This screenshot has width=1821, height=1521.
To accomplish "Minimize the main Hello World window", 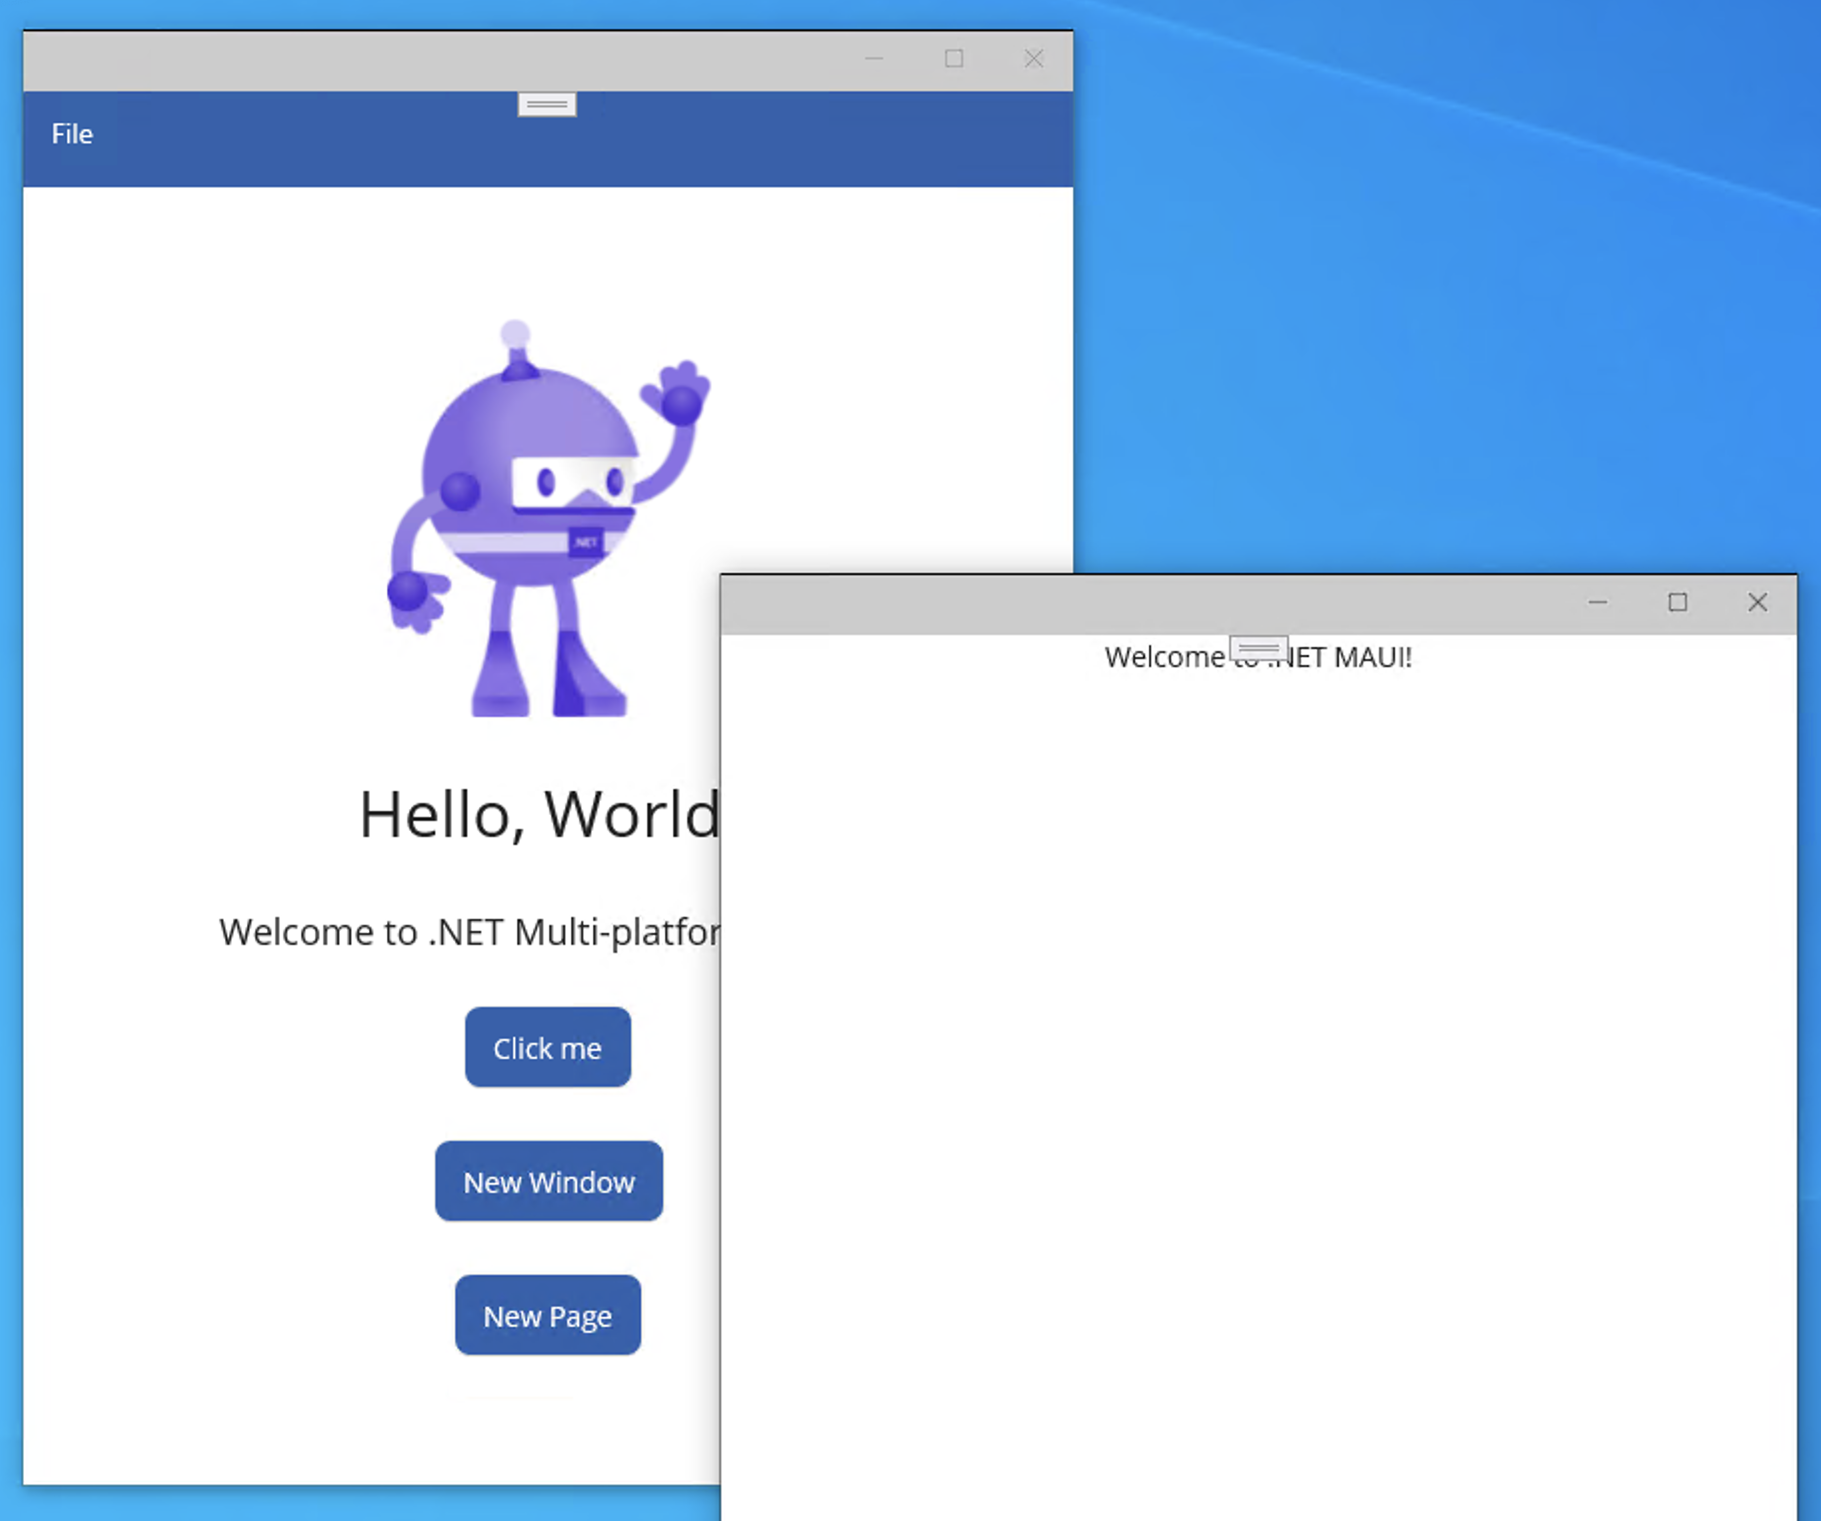I will click(x=874, y=59).
